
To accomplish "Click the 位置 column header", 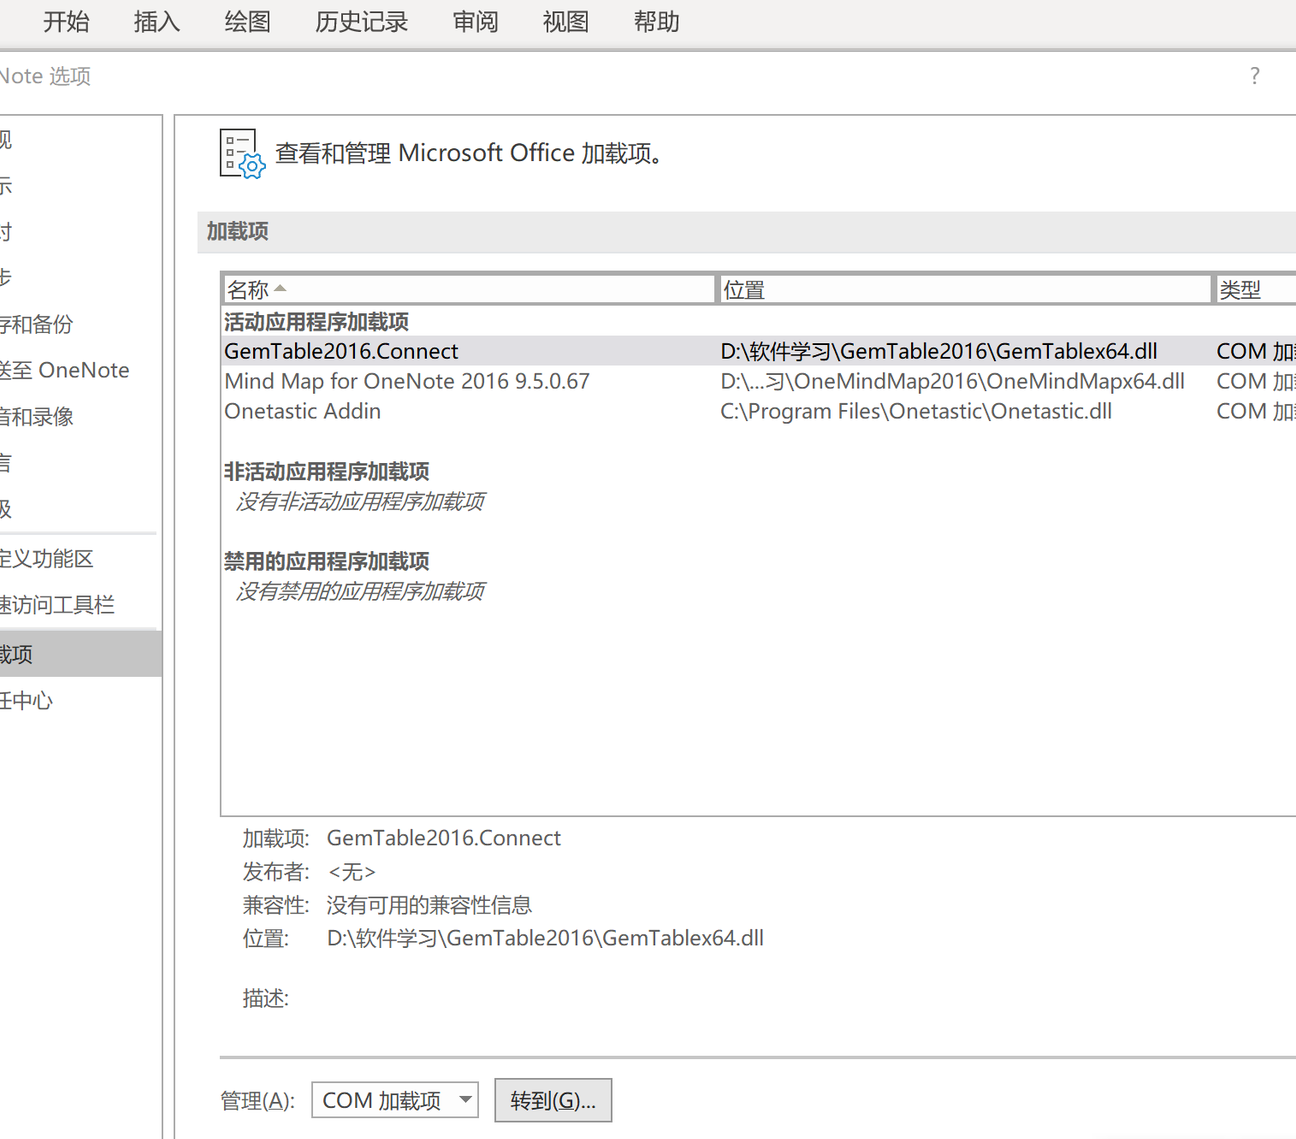I will pos(965,290).
